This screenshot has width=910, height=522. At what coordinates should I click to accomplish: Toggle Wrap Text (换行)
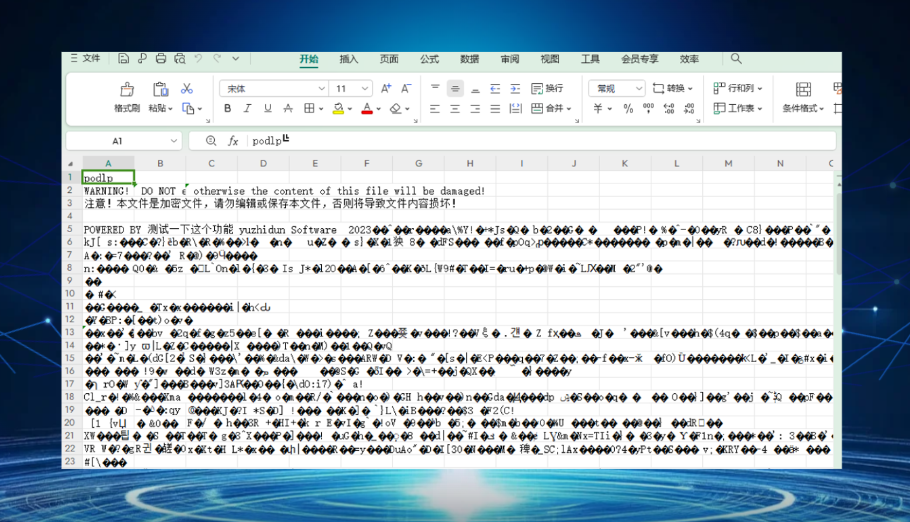click(547, 88)
